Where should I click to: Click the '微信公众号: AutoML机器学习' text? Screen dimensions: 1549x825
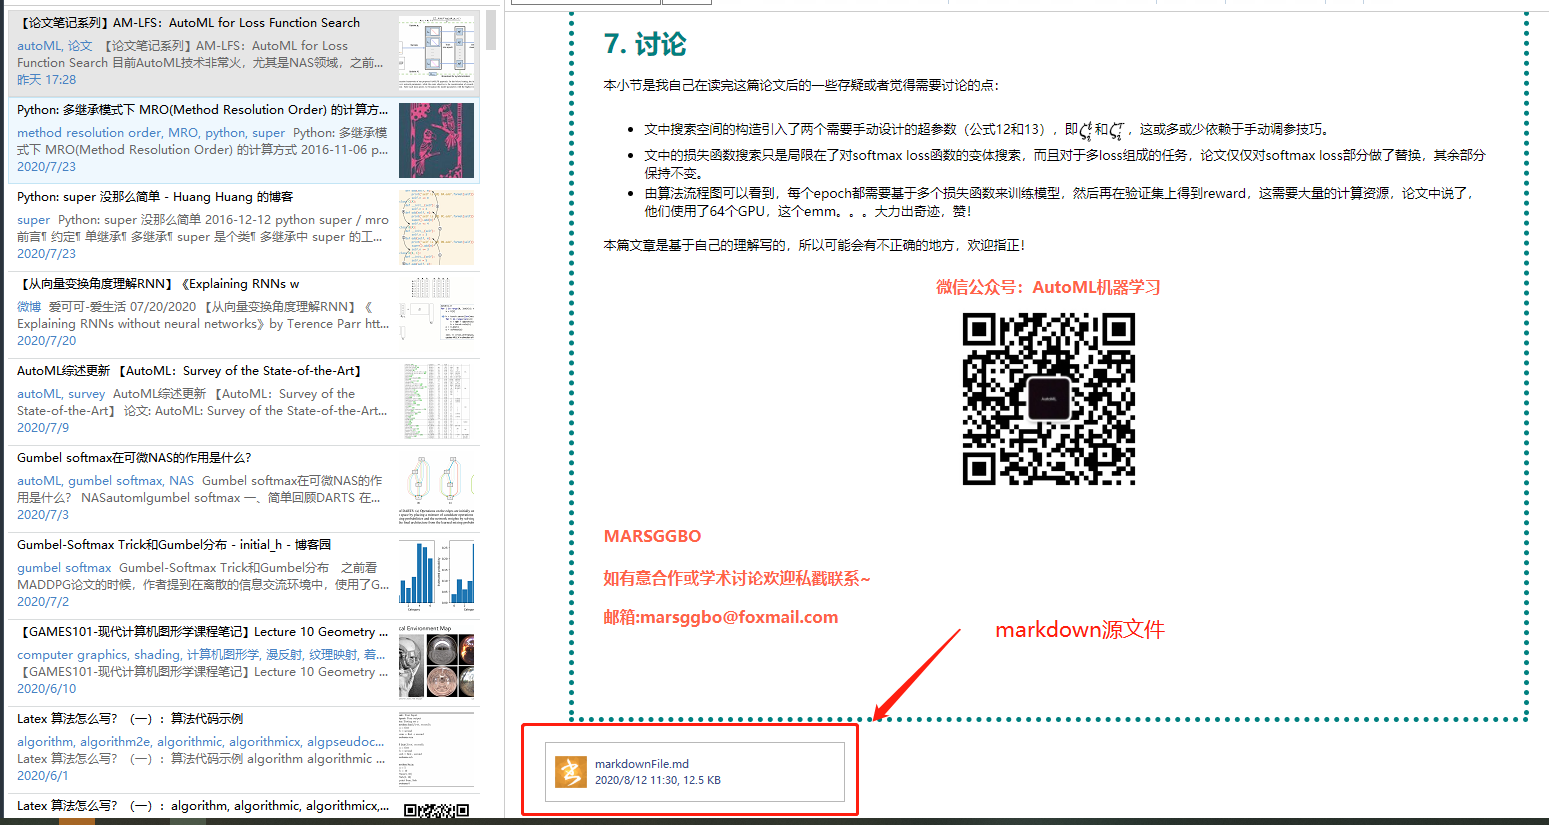[x=1048, y=287]
